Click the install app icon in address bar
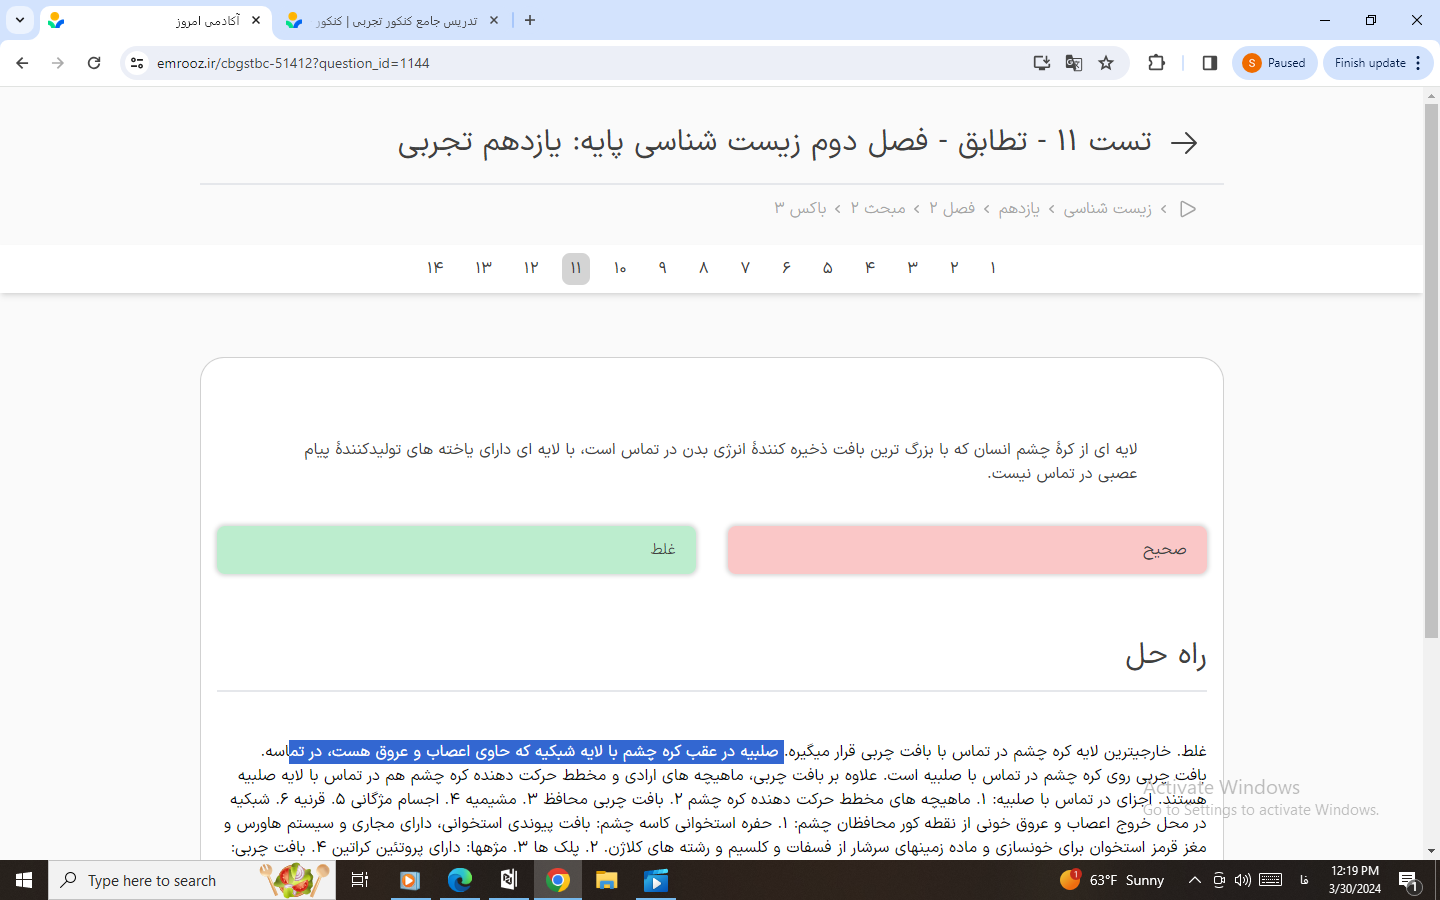1440x900 pixels. 1041,63
